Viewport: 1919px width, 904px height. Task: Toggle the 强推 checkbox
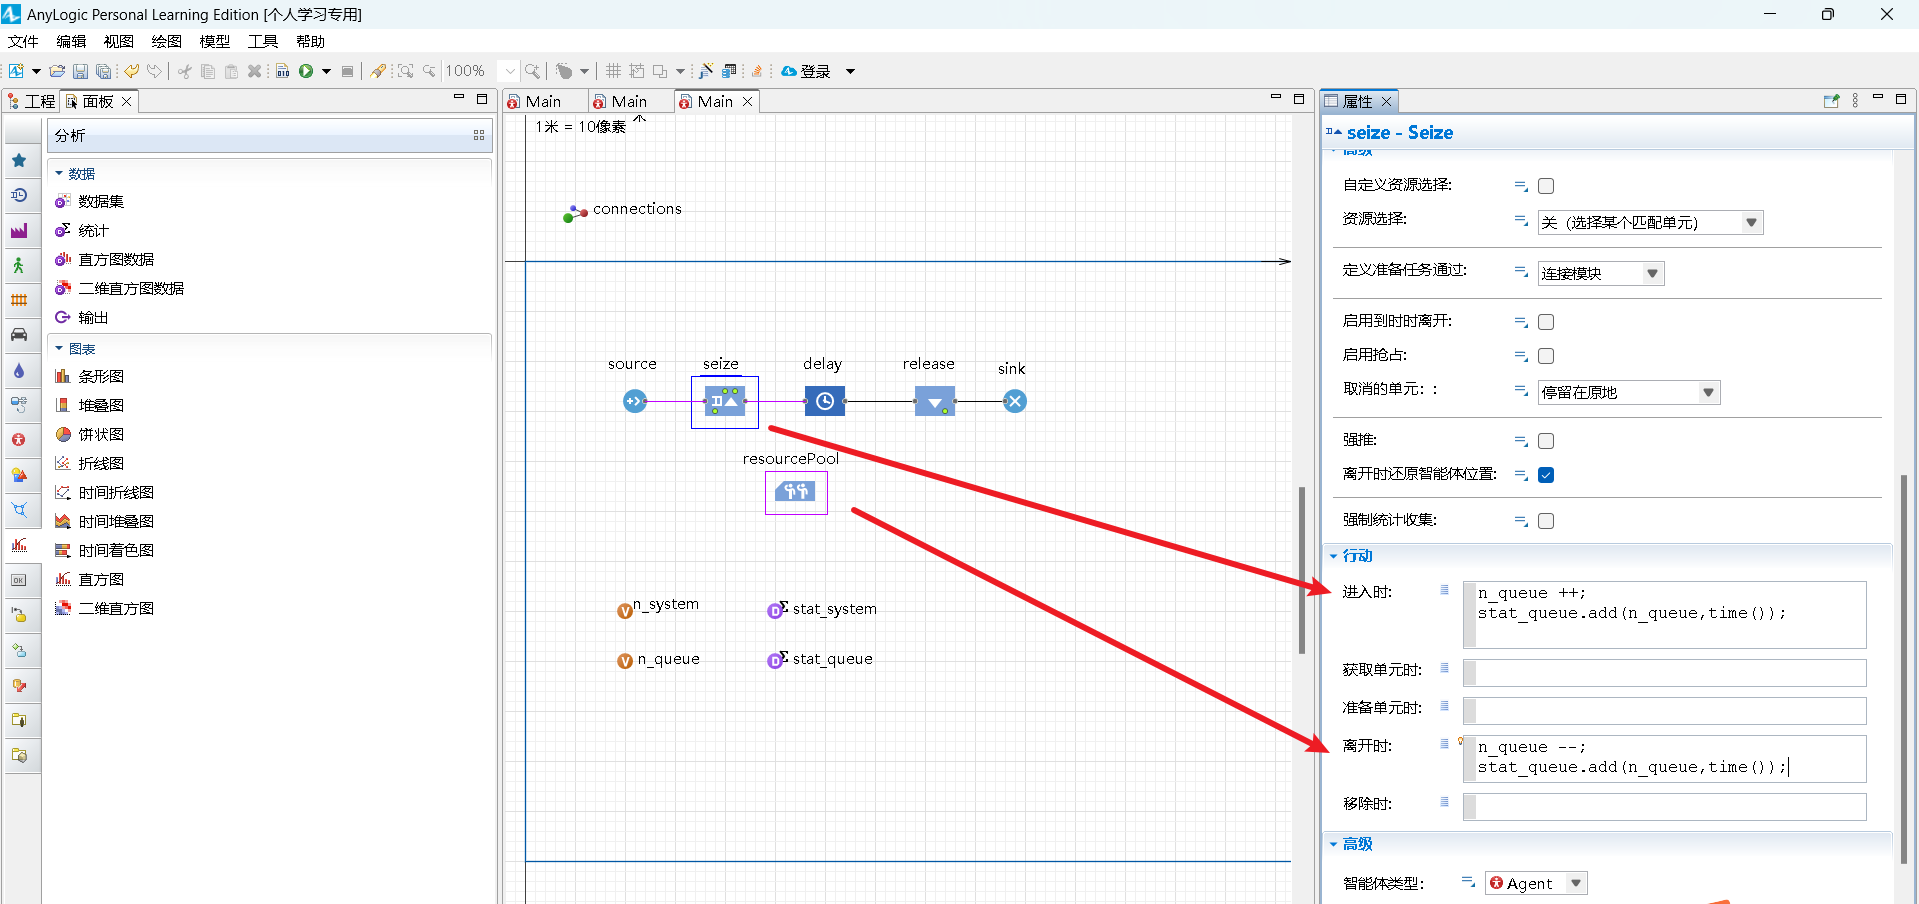[1546, 441]
